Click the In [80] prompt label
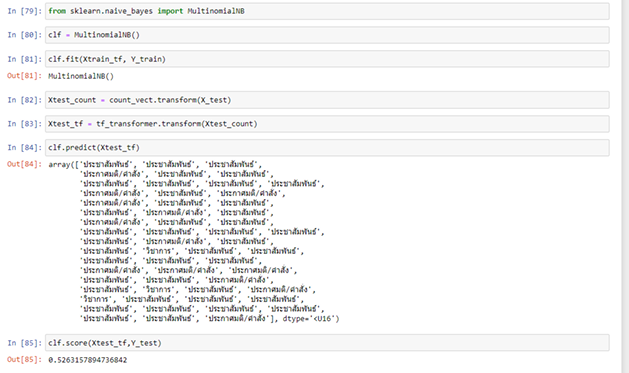 pyautogui.click(x=24, y=35)
